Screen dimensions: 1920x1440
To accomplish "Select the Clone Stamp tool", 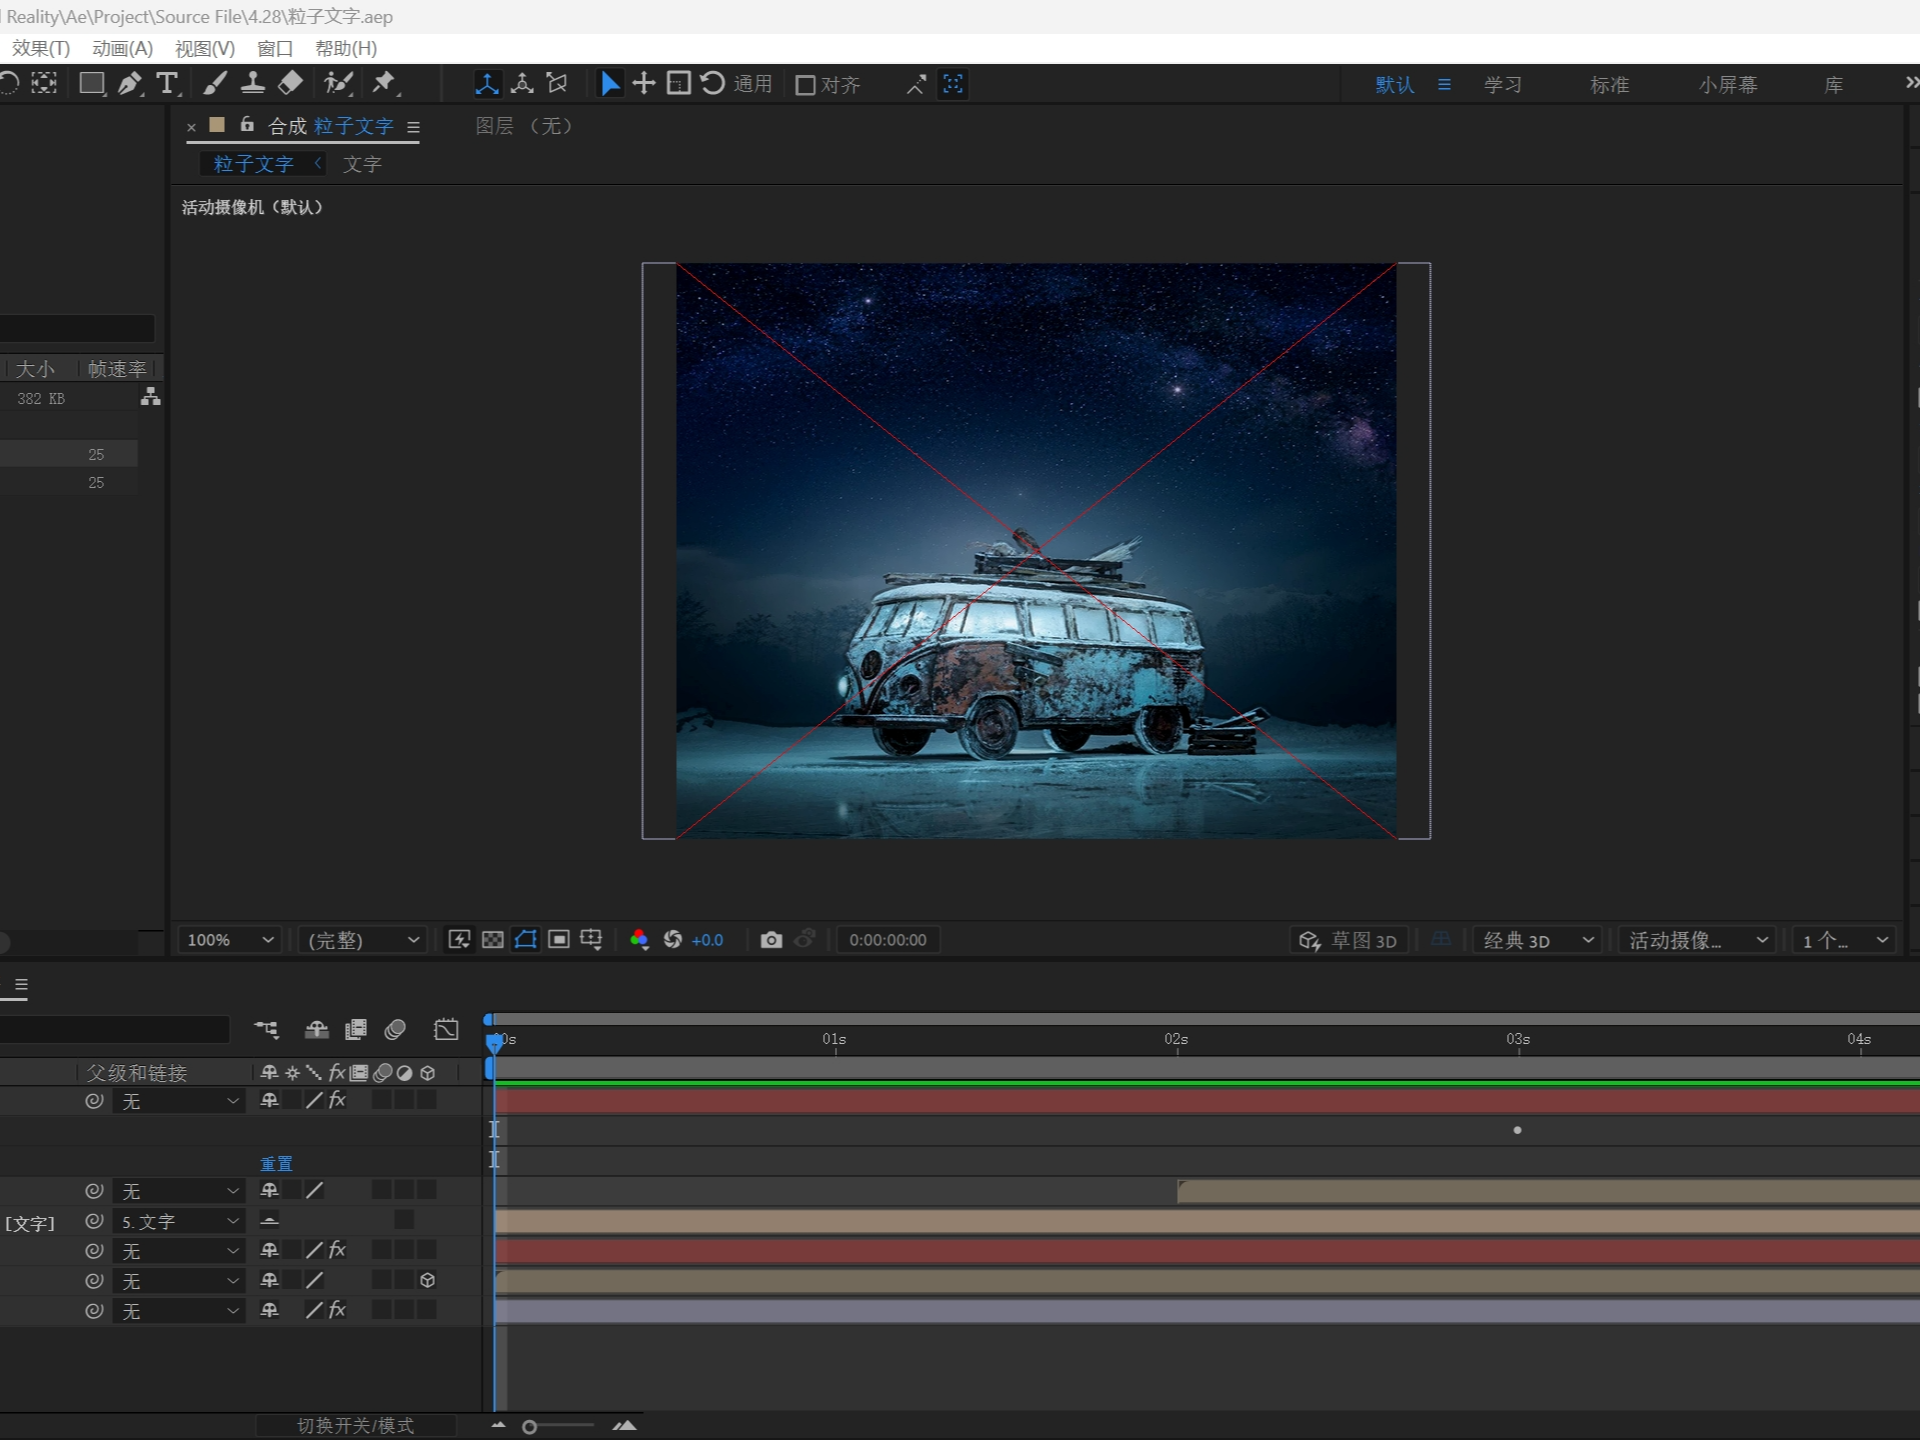I will pos(252,84).
